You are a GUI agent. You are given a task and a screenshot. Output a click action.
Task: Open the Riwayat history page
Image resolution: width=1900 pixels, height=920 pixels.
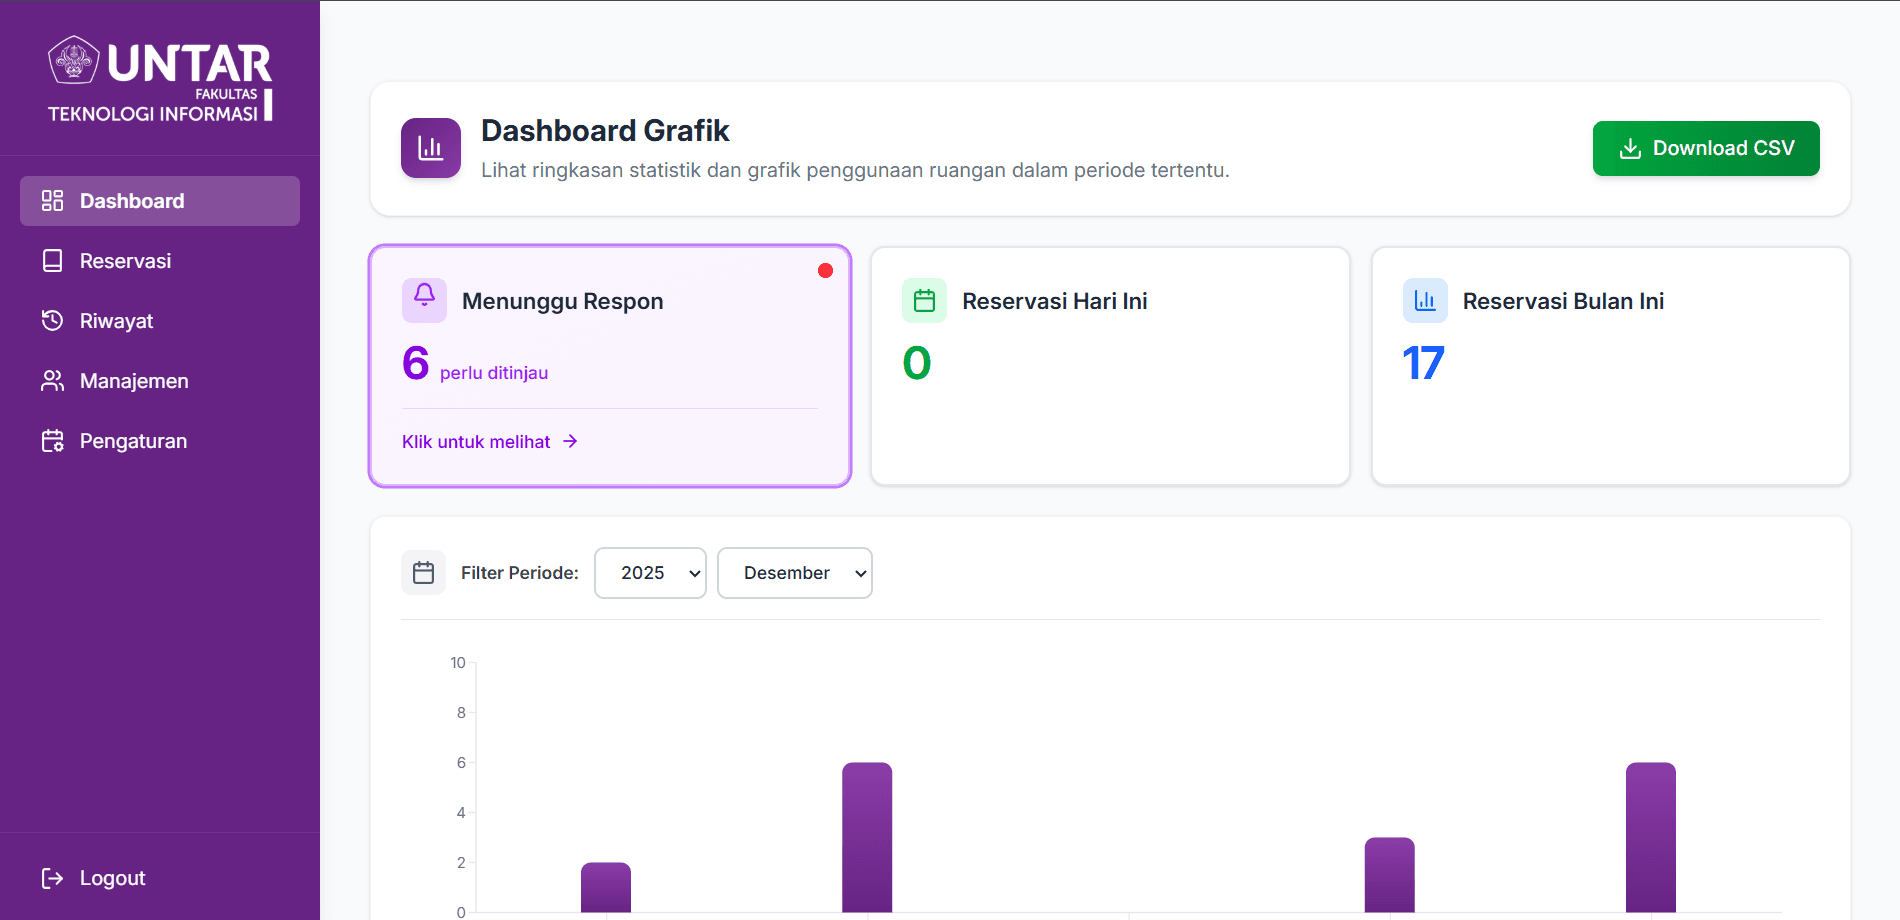116,321
